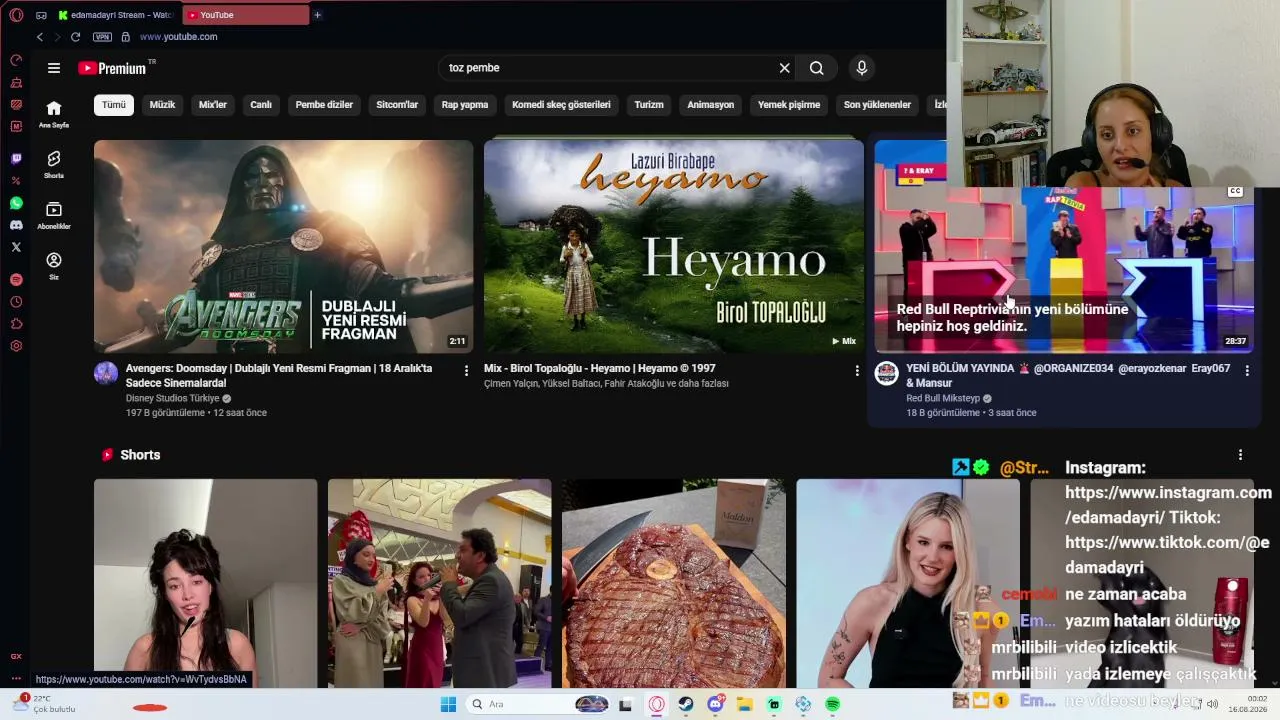This screenshot has height=720, width=1280.
Task: Open the Opera GX main menu logo
Action: (x=16, y=15)
